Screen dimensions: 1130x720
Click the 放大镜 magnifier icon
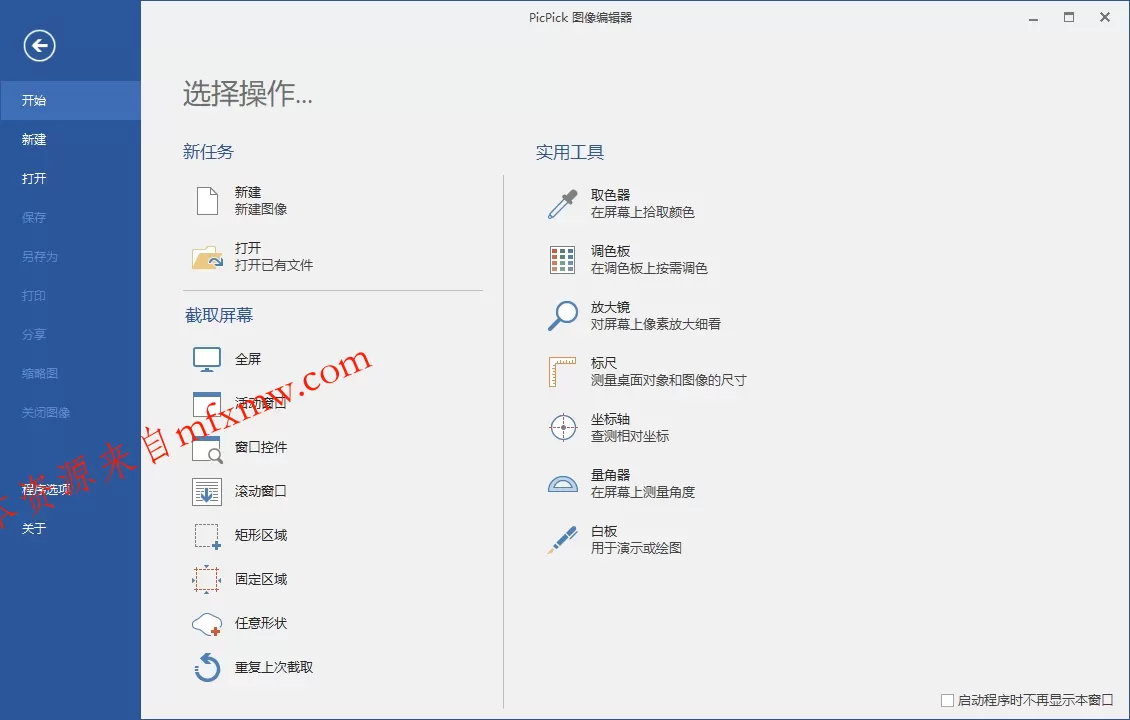point(563,316)
